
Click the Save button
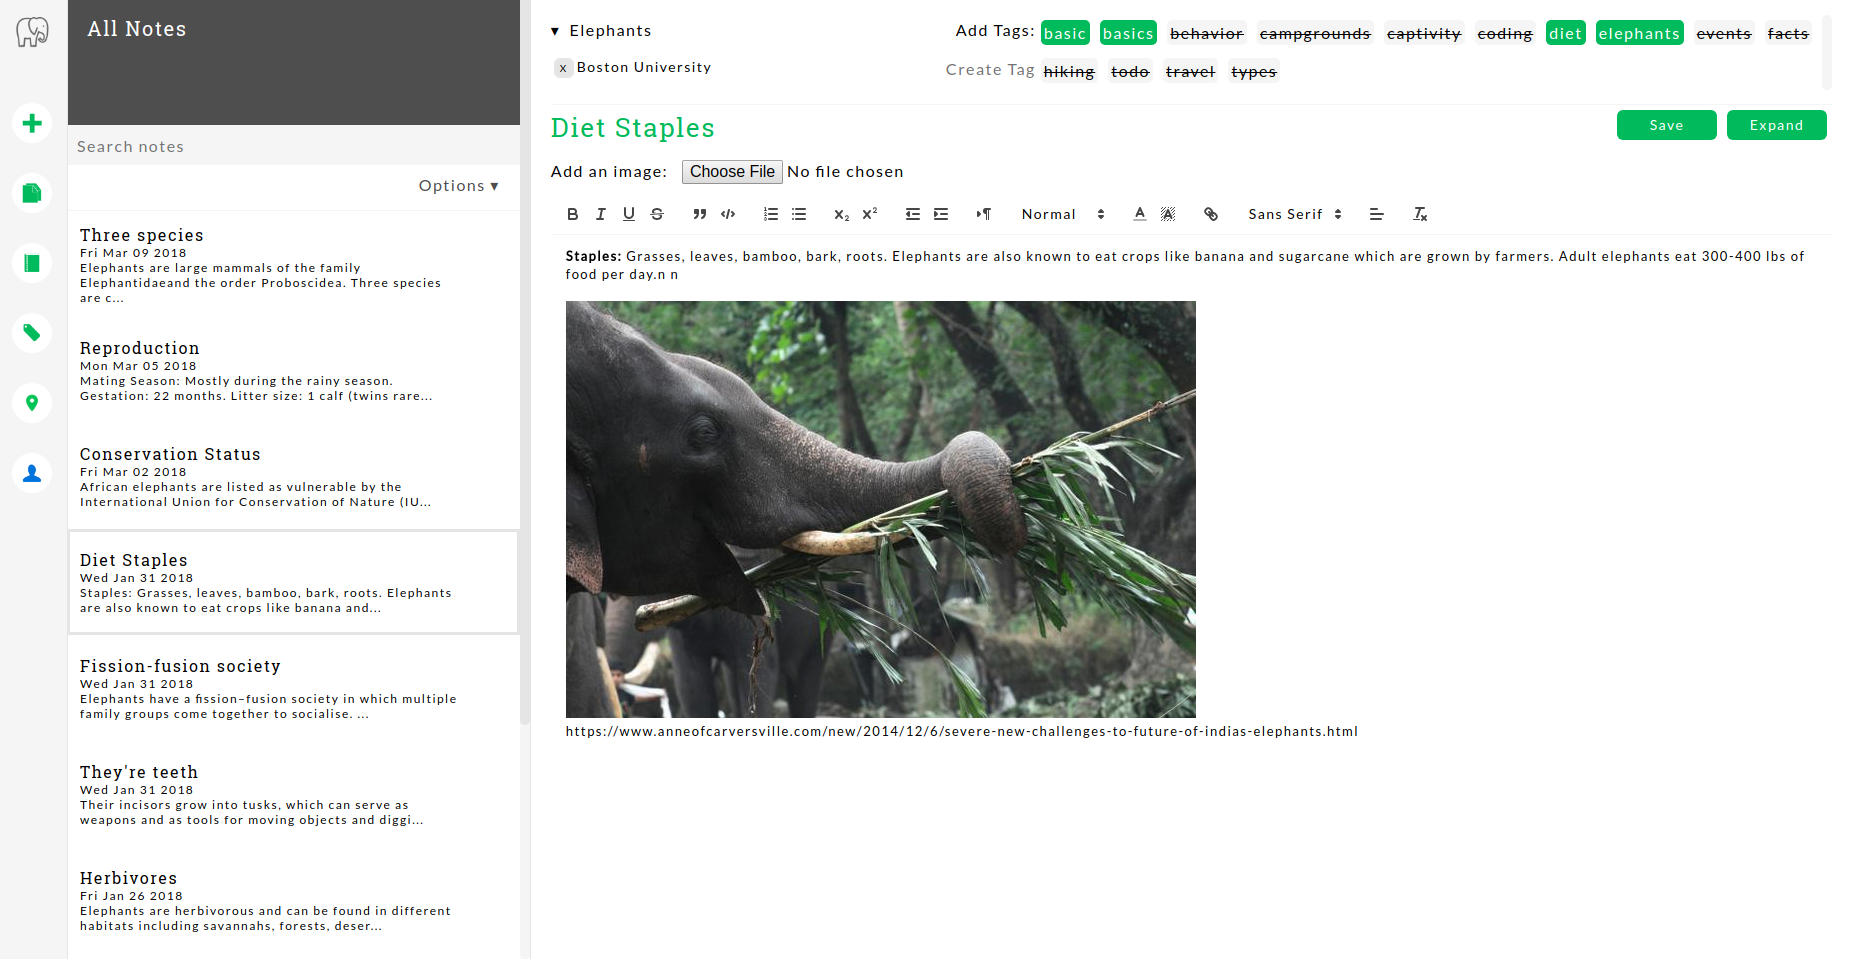[x=1666, y=125]
